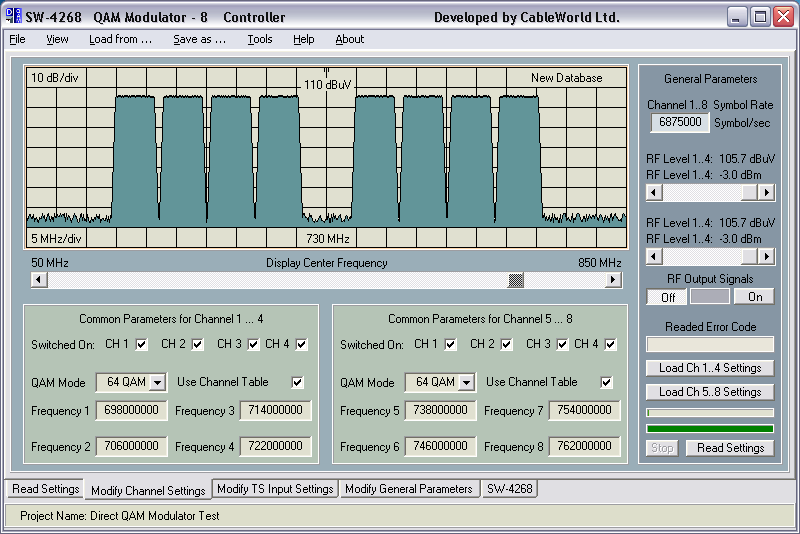
Task: Click right arrow of Display Center Frequency scrollbar
Action: click(x=614, y=280)
